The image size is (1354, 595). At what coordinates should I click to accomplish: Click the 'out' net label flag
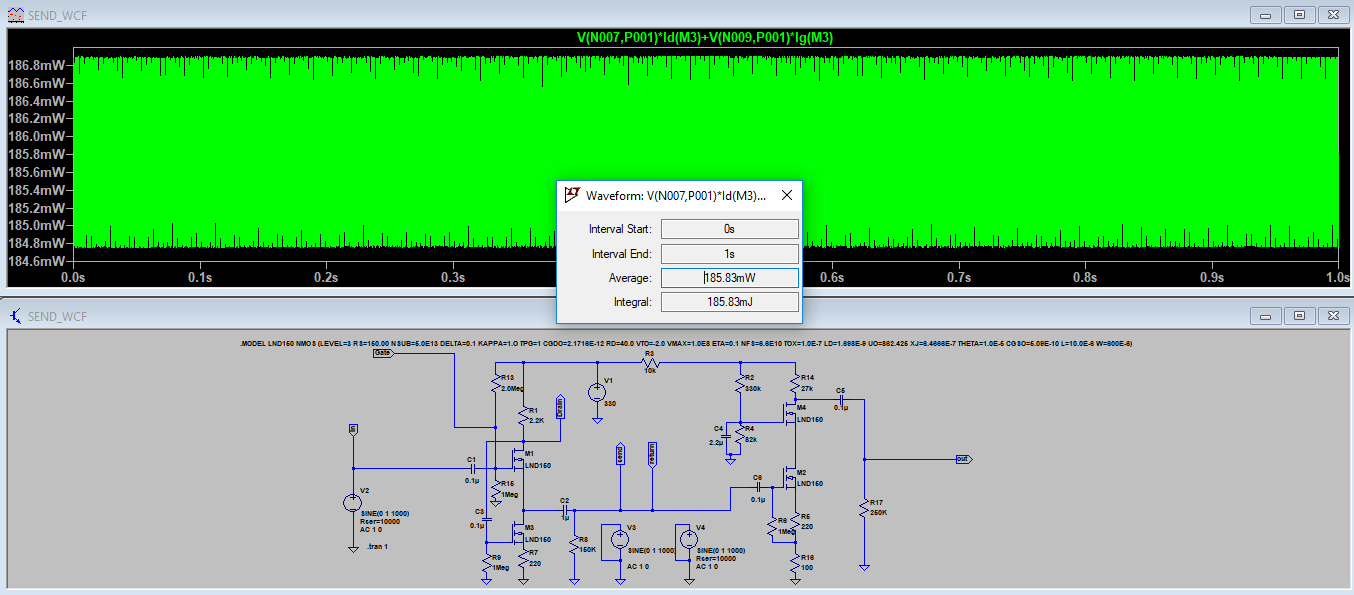click(963, 459)
